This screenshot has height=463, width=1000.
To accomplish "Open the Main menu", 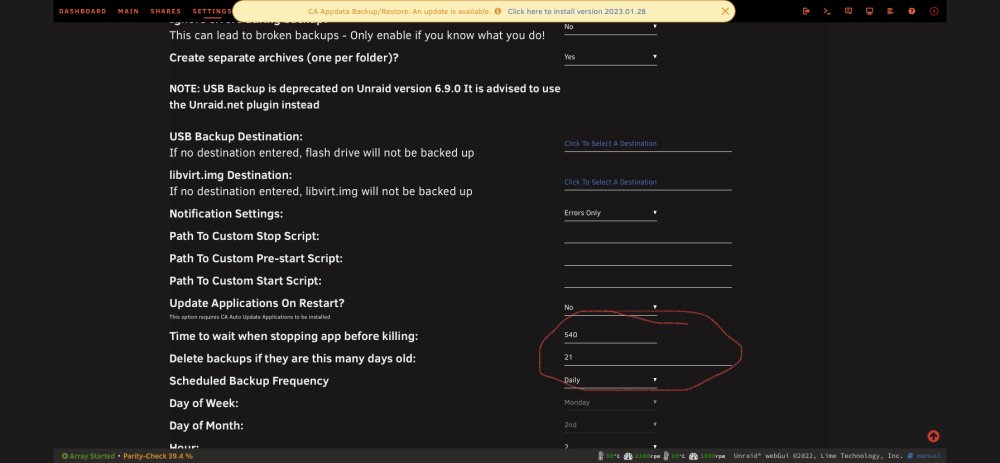I will tap(128, 11).
